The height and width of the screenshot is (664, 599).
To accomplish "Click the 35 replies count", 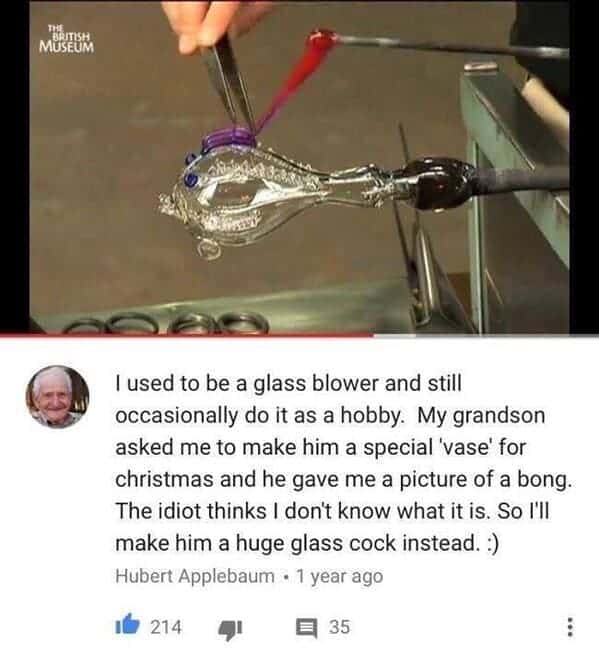I will pos(340,627).
